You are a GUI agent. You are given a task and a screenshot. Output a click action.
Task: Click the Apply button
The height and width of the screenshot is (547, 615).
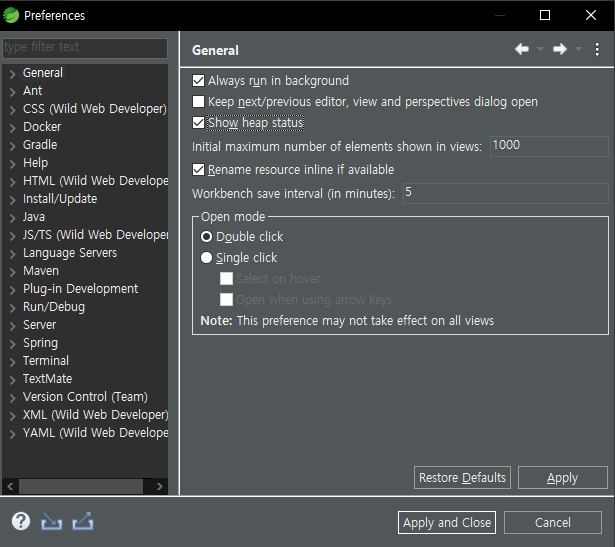pos(562,478)
